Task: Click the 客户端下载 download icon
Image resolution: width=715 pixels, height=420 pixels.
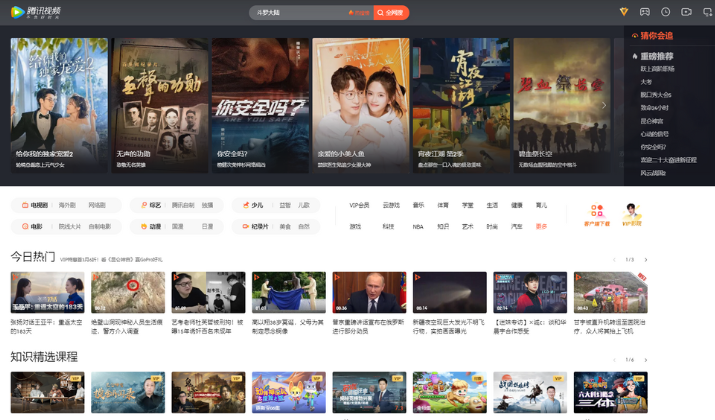Action: click(x=597, y=214)
